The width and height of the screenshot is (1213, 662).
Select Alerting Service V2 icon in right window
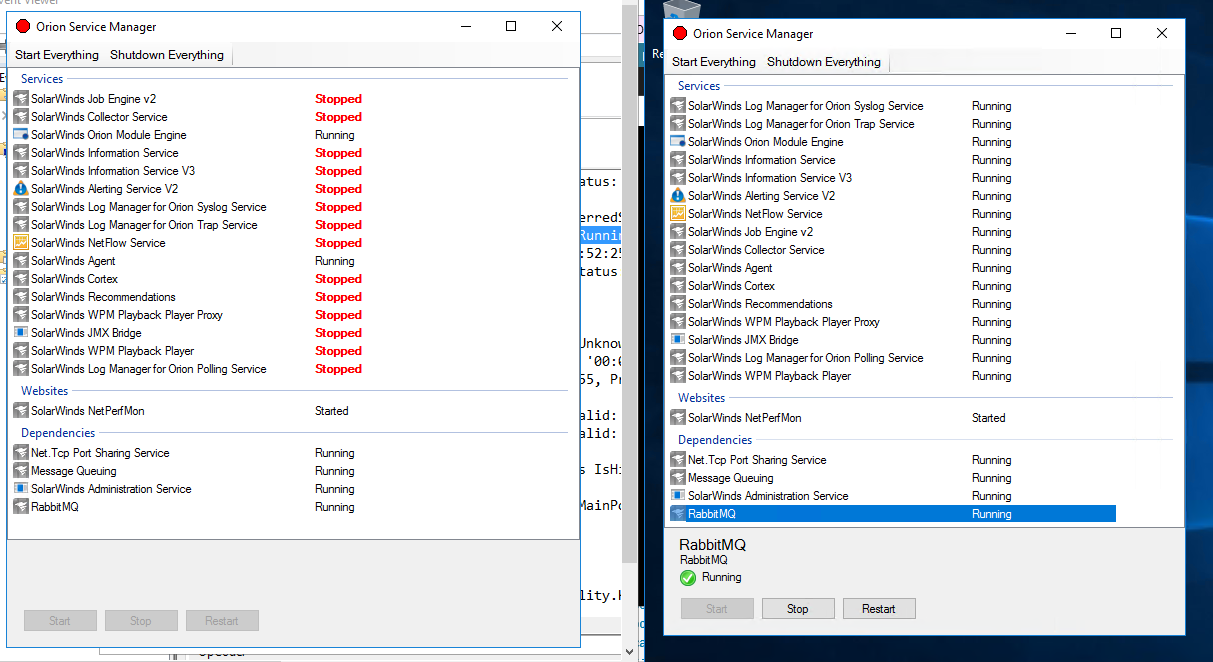pos(678,196)
